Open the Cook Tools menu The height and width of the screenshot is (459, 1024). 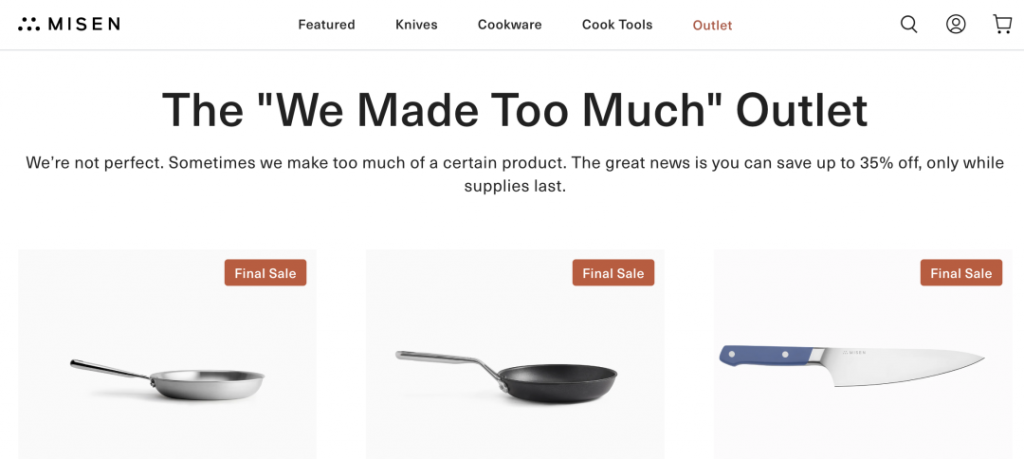(617, 25)
